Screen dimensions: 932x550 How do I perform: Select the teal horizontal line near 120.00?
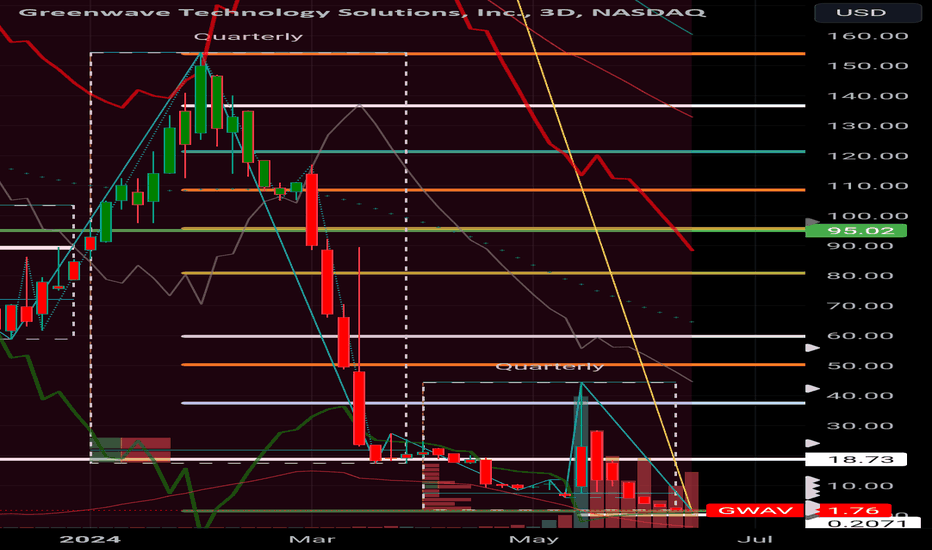pyautogui.click(x=493, y=152)
